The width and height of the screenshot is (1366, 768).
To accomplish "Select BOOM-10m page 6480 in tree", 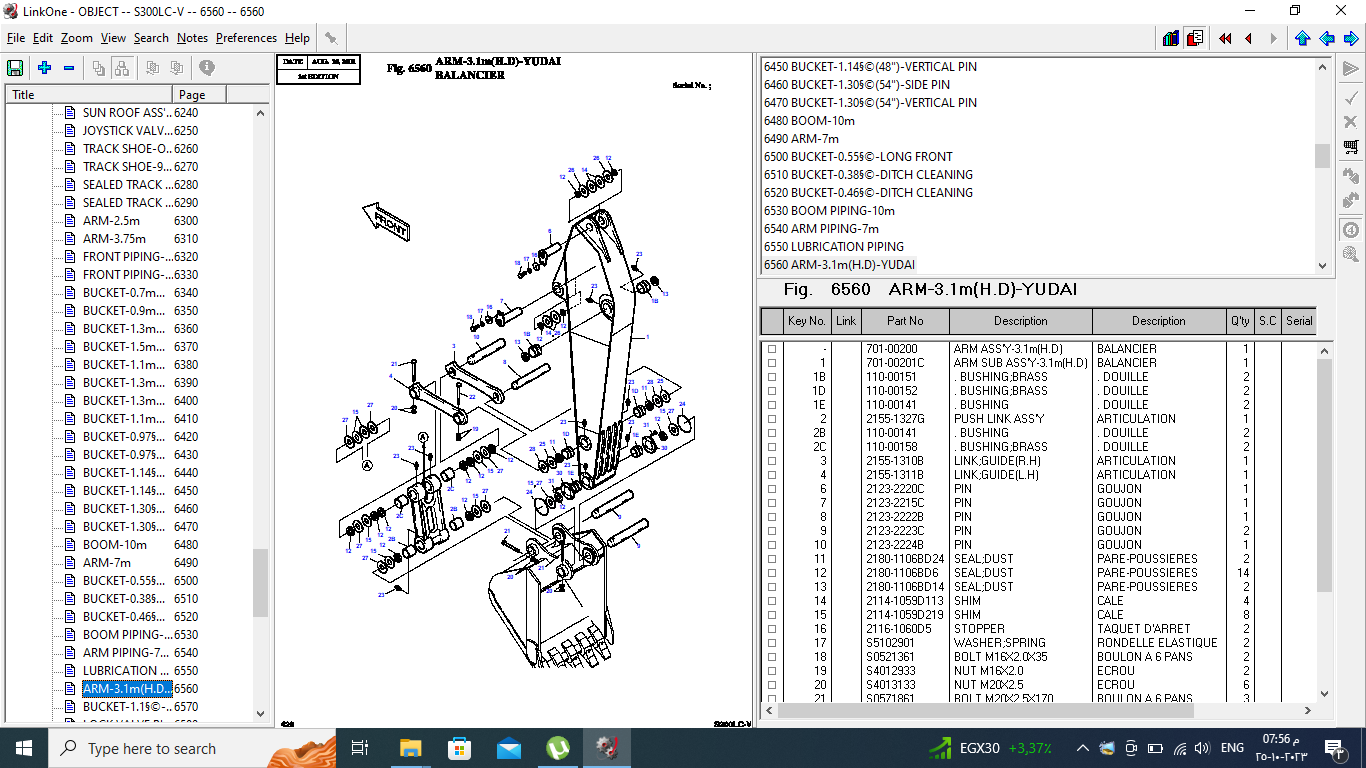I will (x=114, y=545).
